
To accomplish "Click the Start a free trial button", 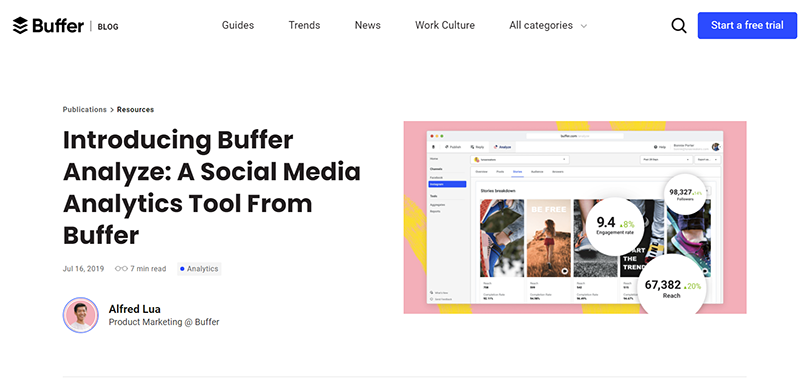I will point(747,25).
